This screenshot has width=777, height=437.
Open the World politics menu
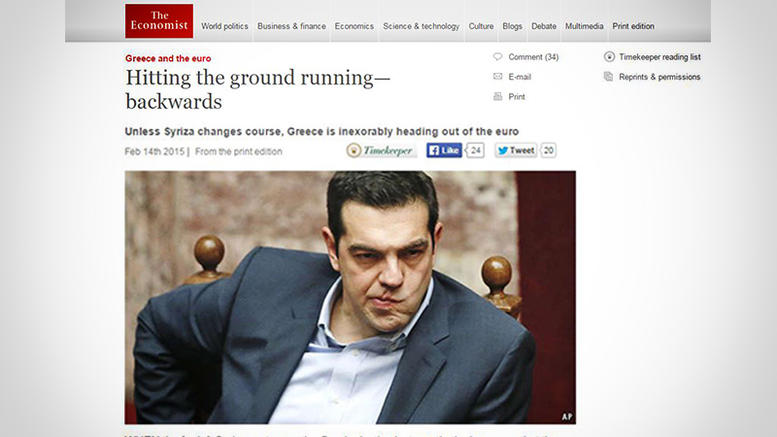point(224,26)
